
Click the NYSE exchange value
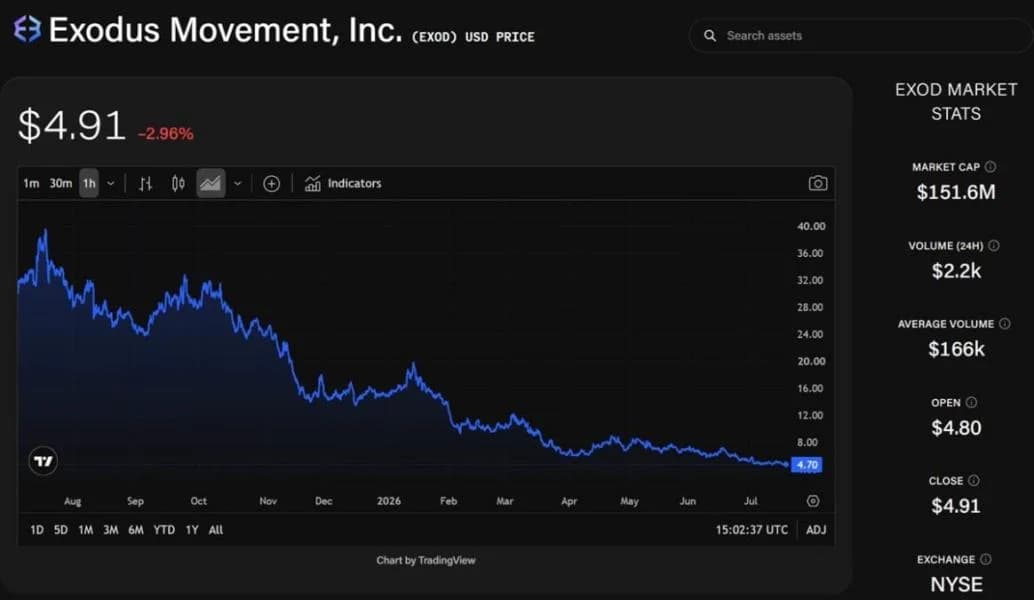956,584
